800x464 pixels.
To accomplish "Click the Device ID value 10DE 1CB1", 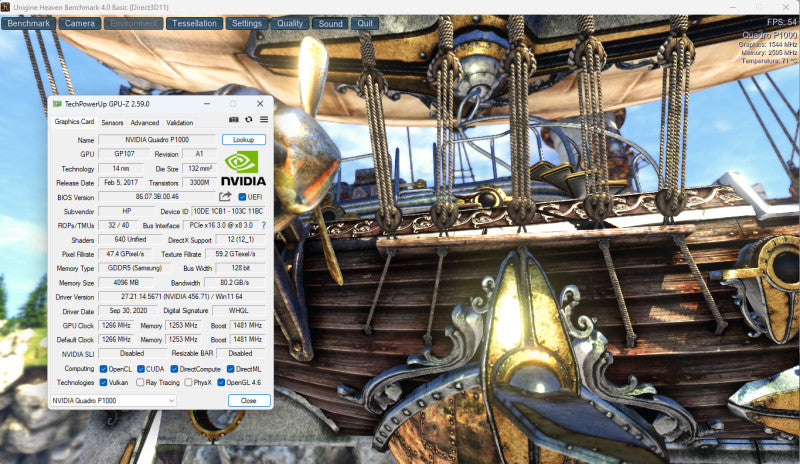I will coord(228,211).
